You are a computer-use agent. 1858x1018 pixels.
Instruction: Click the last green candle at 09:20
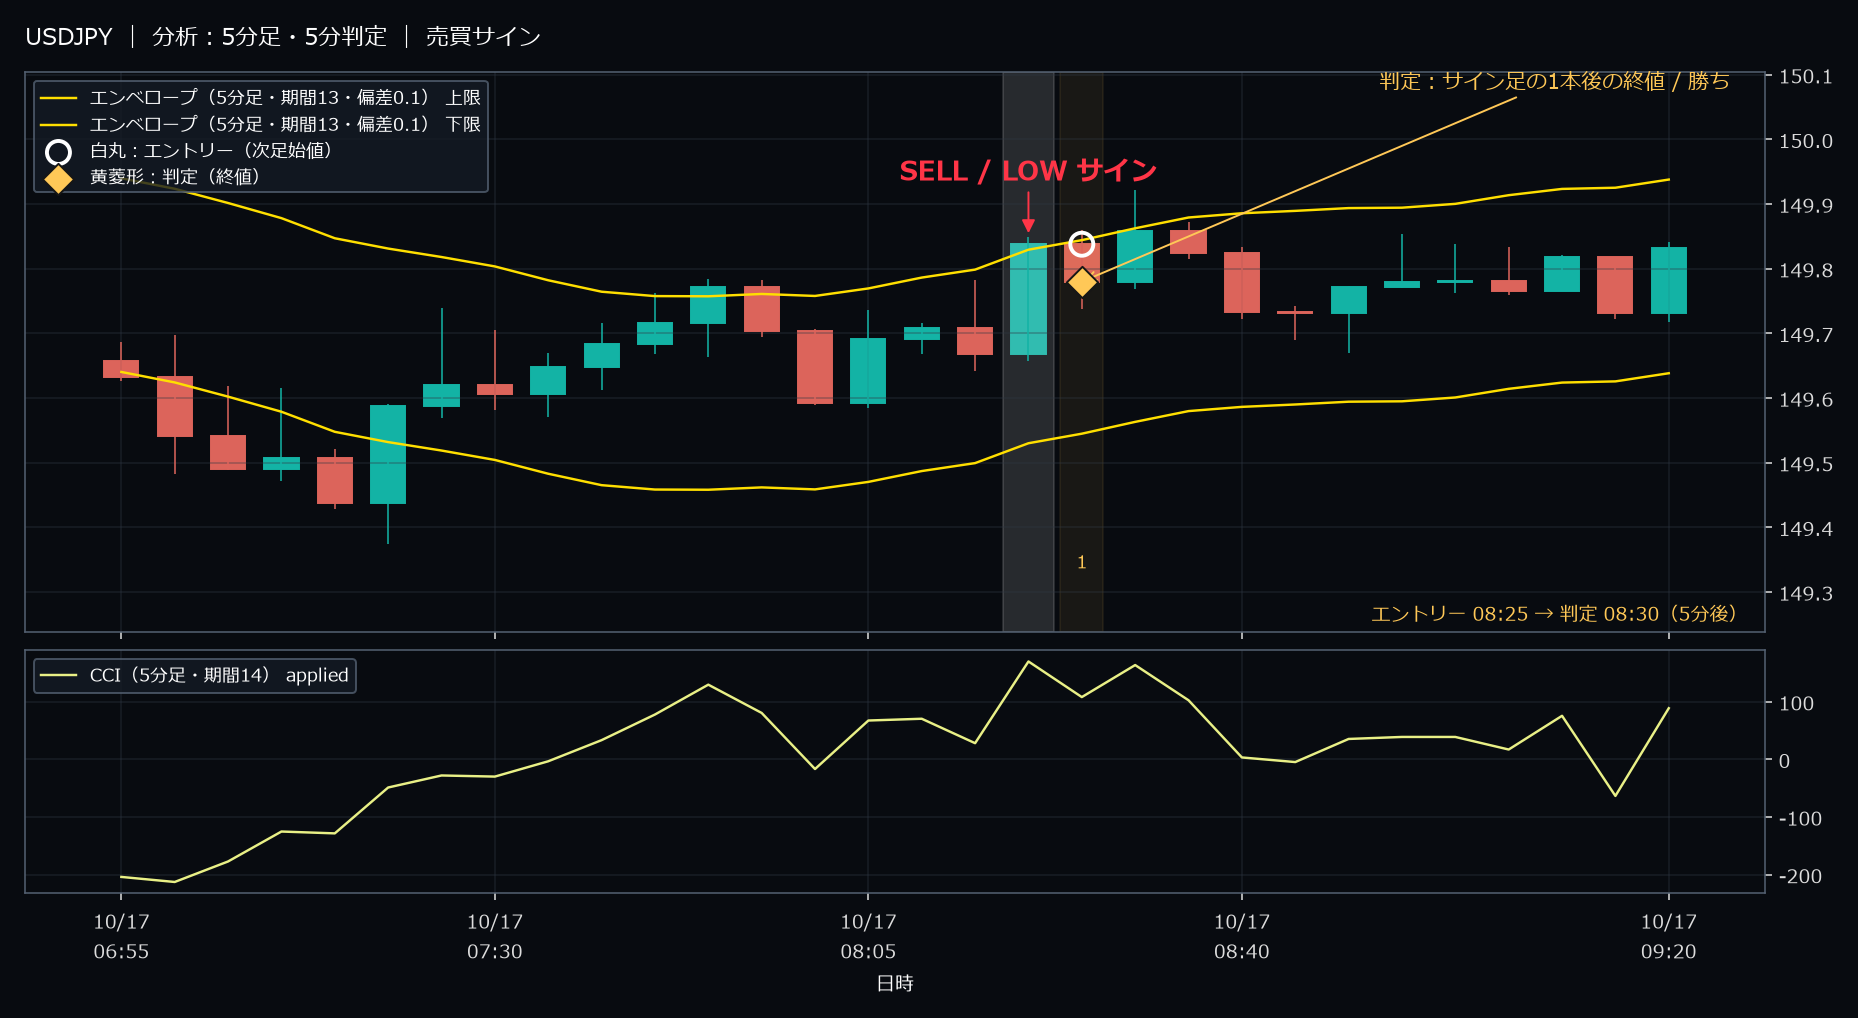[1668, 281]
